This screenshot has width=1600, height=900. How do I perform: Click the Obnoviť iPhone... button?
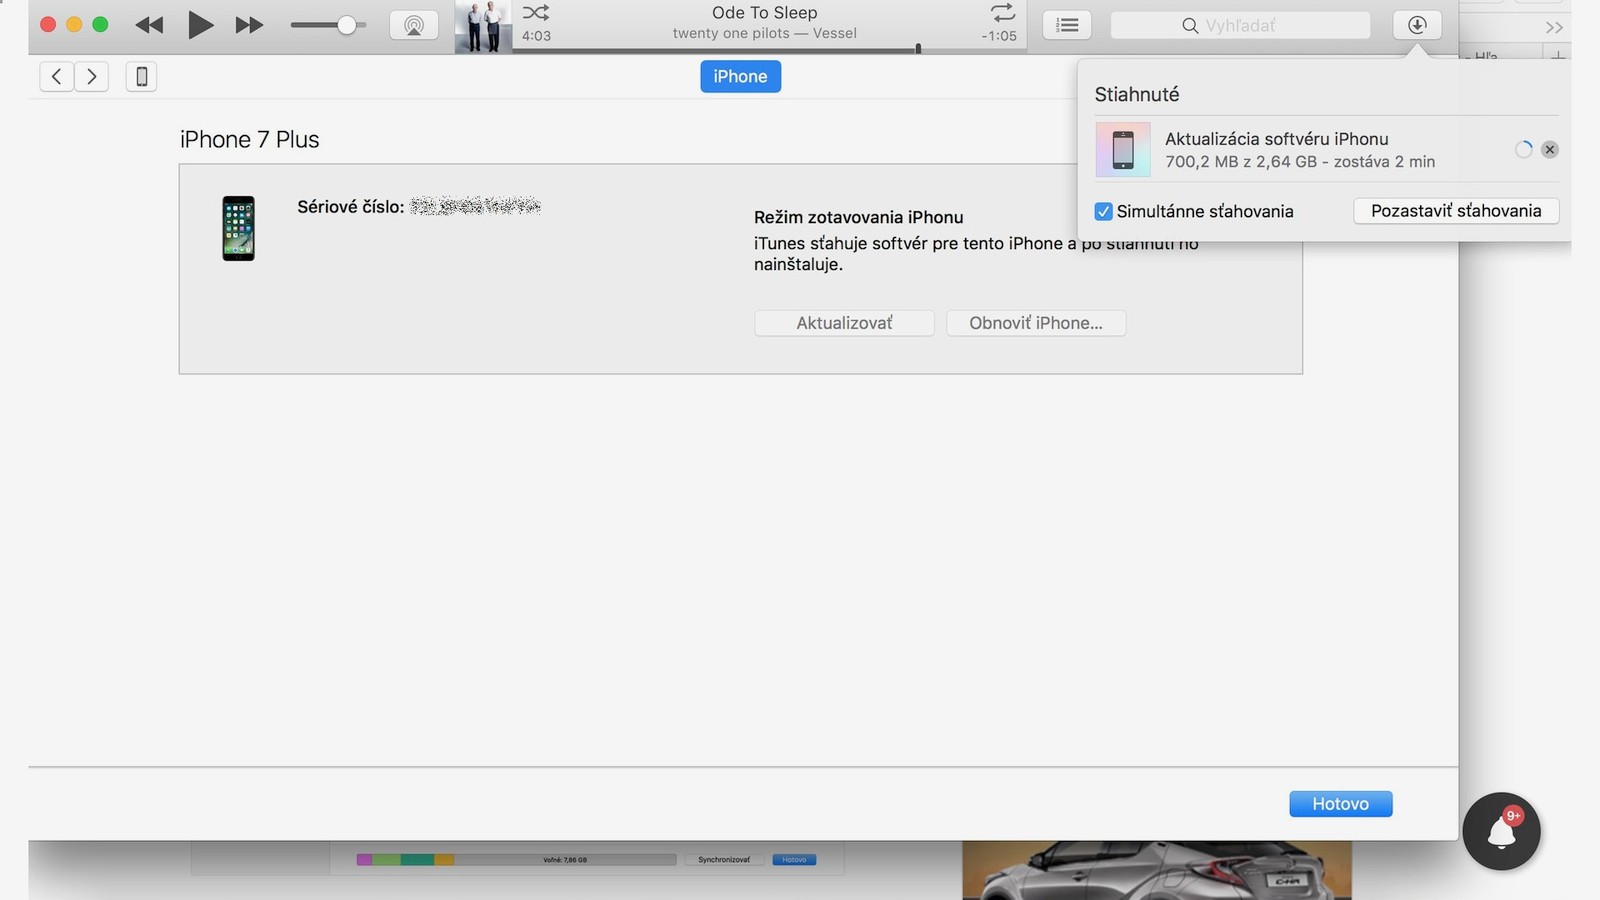click(x=1035, y=323)
